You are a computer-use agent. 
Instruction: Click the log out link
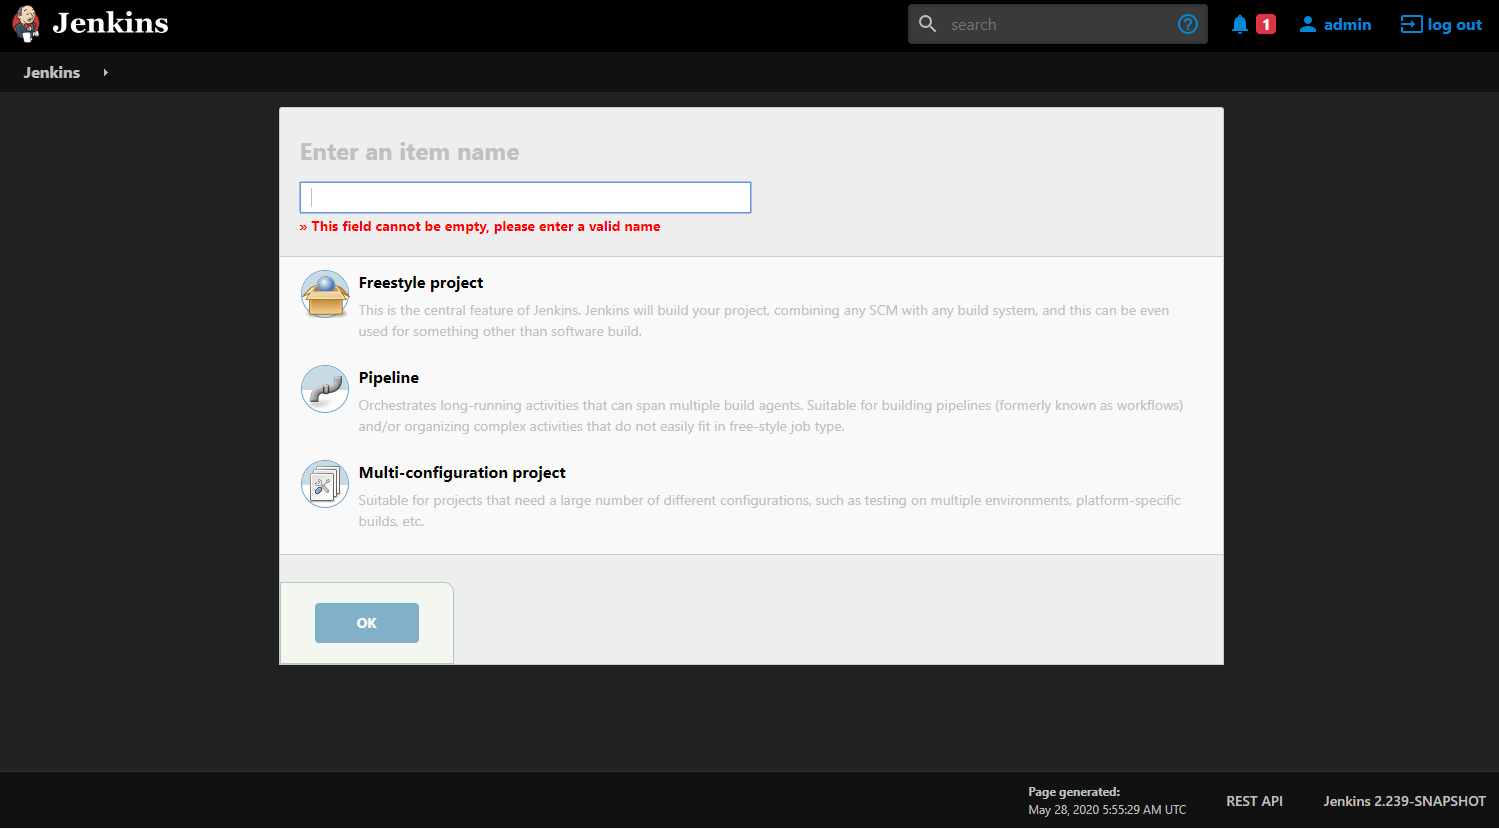pyautogui.click(x=1455, y=24)
